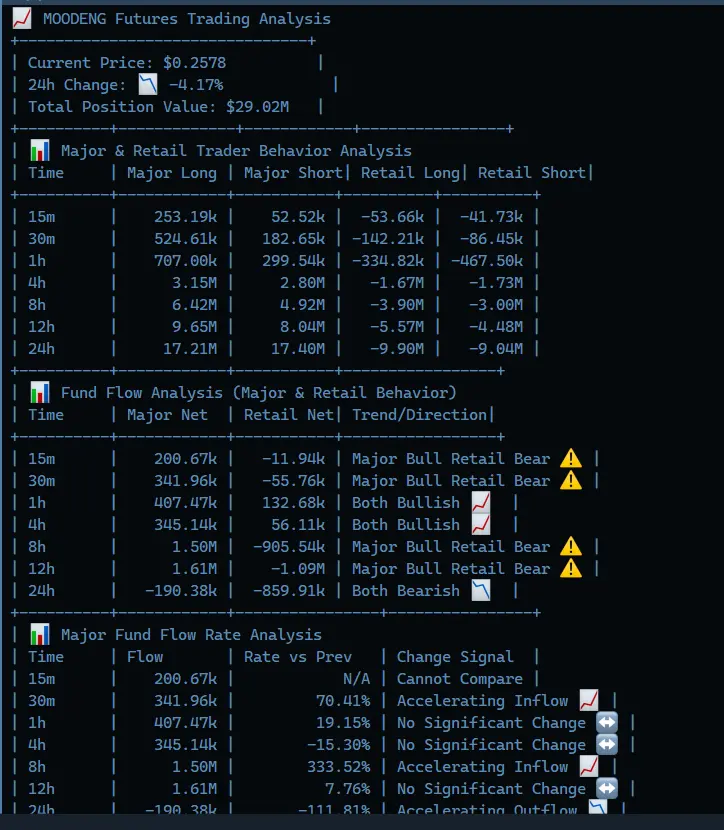Image resolution: width=724 pixels, height=830 pixels.
Task: Select the Cannot Compare signal text
Action: pos(460,679)
